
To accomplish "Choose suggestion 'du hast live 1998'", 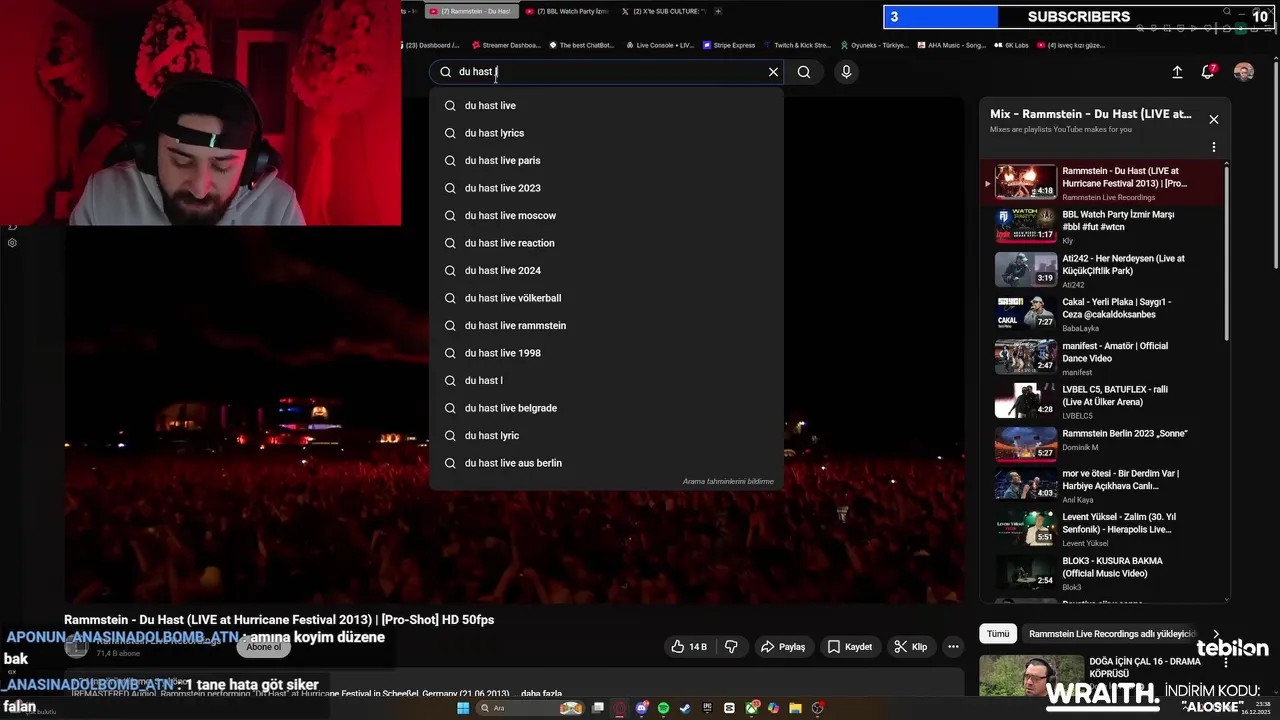I will pos(606,353).
